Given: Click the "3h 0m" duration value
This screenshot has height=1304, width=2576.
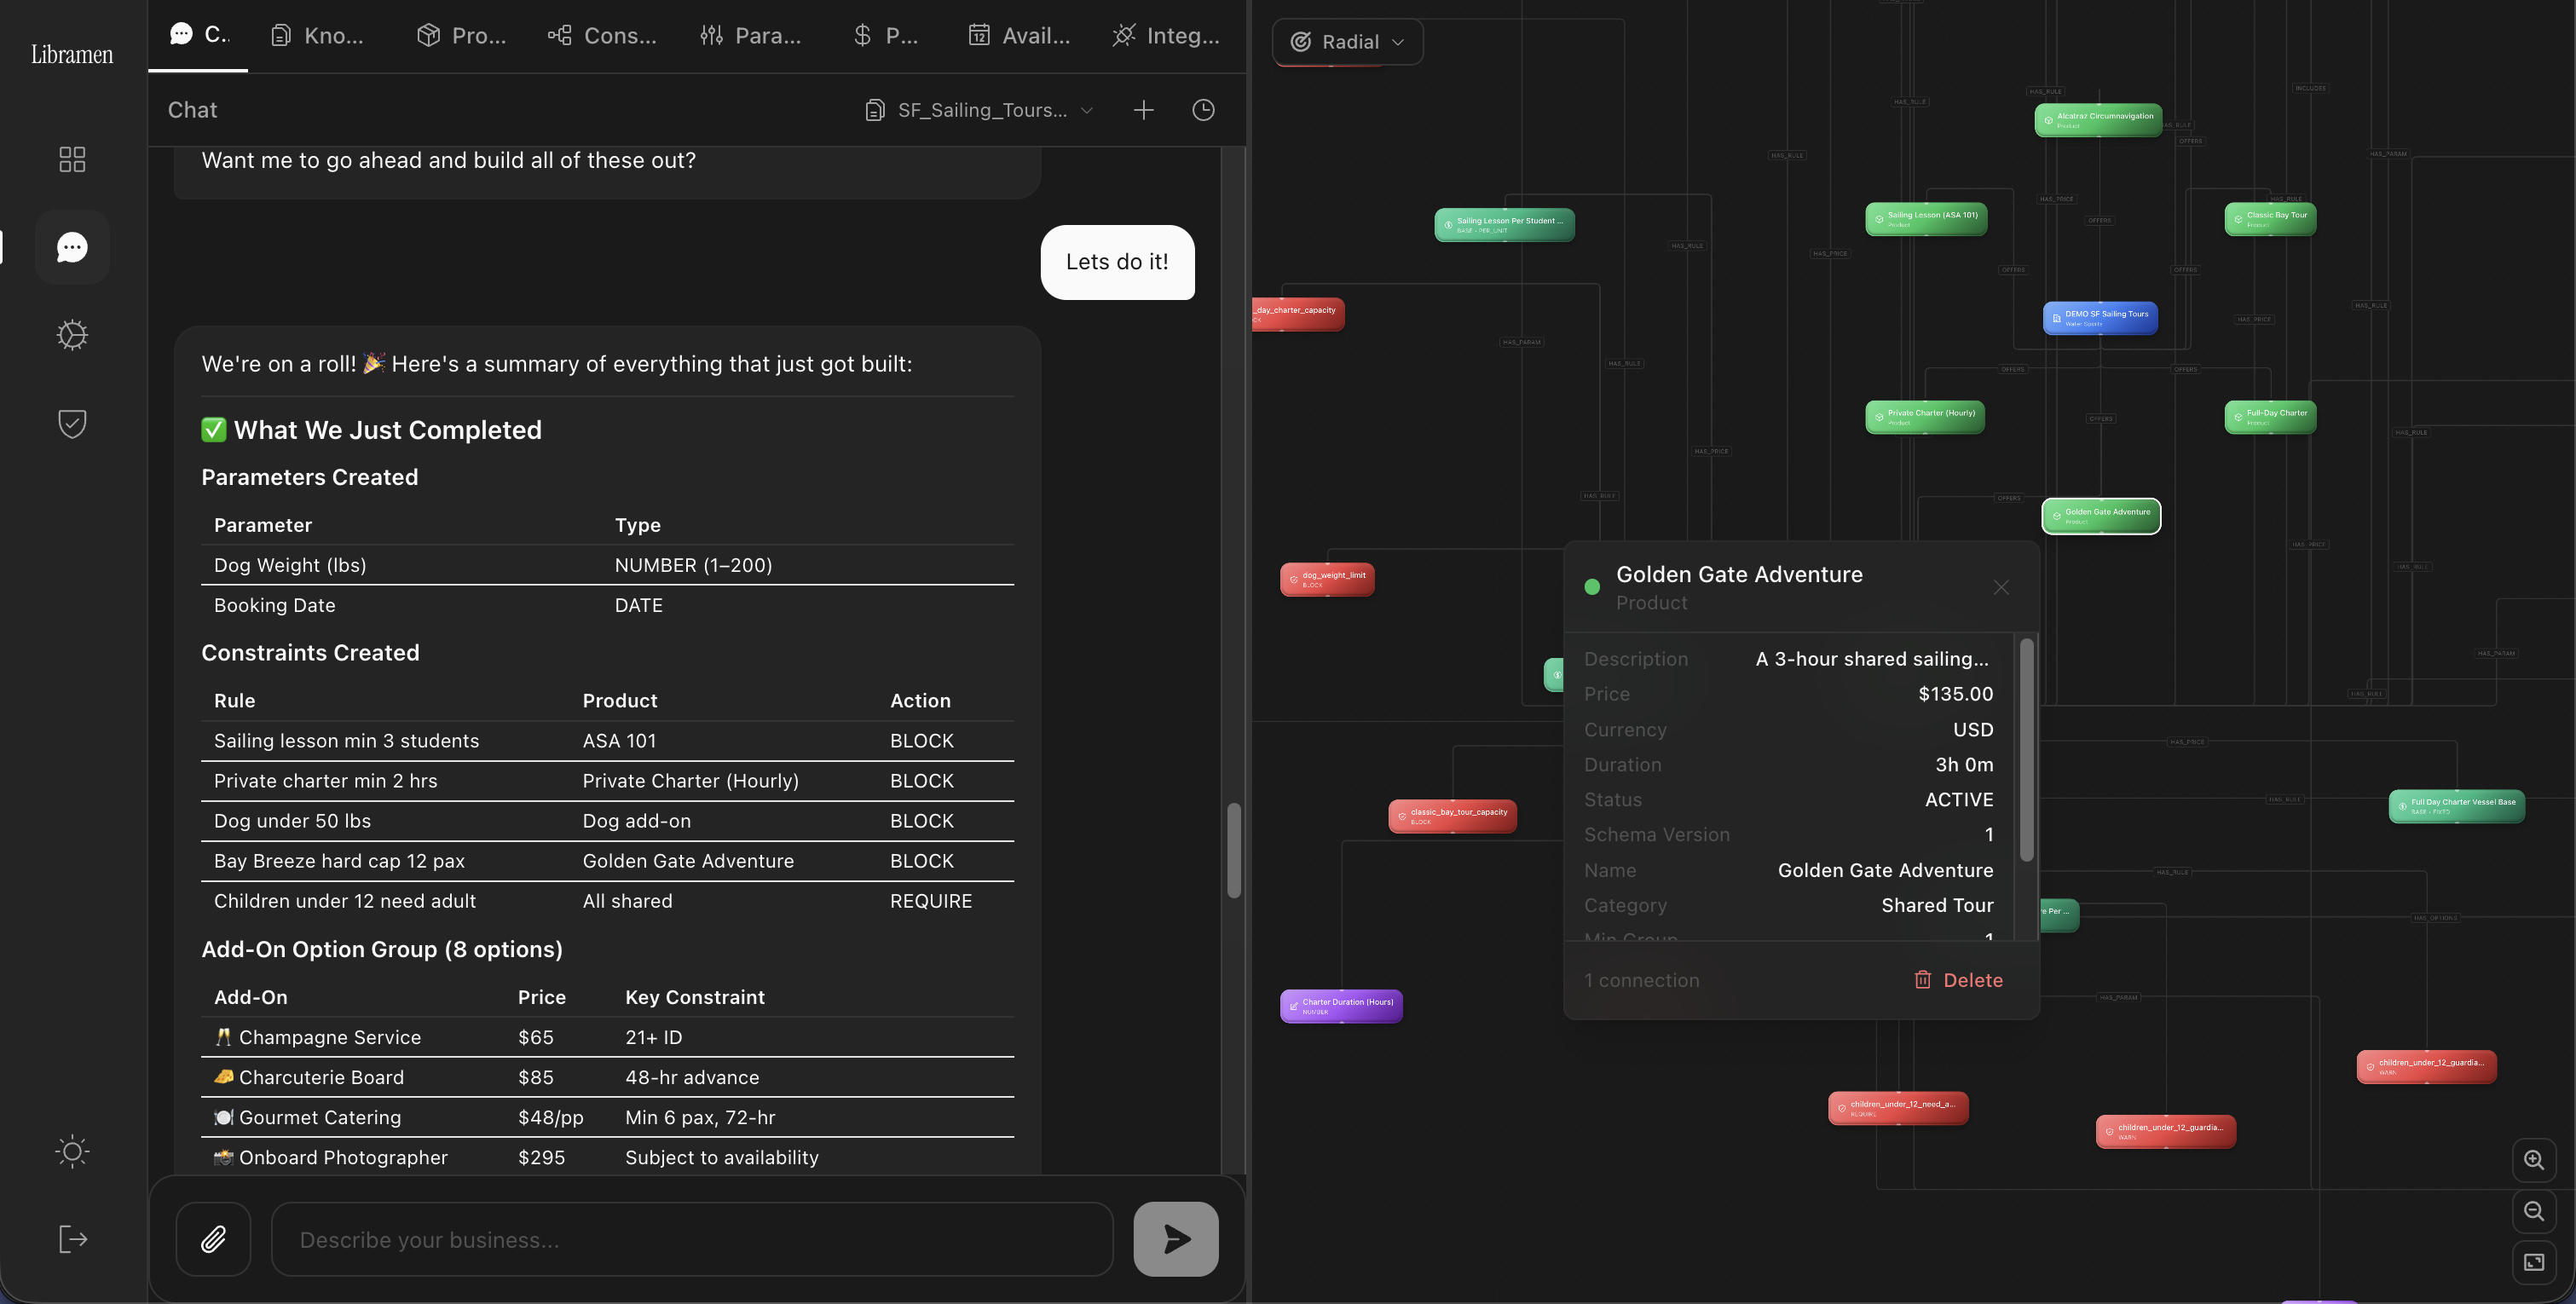Looking at the screenshot, I should click(x=1964, y=765).
